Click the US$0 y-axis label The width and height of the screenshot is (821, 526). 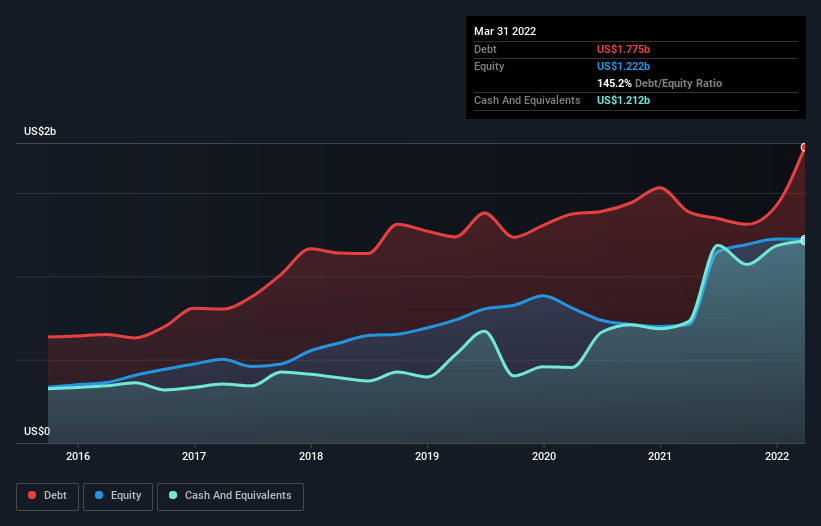point(37,431)
